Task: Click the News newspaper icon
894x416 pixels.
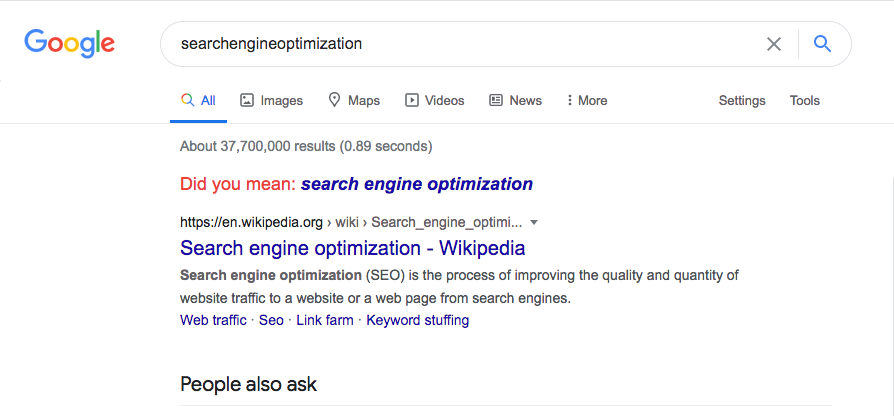Action: 496,100
